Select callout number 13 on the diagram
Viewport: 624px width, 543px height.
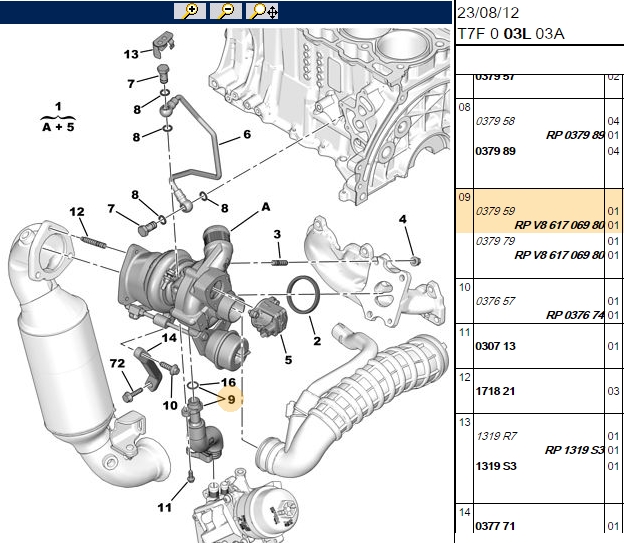tap(131, 54)
